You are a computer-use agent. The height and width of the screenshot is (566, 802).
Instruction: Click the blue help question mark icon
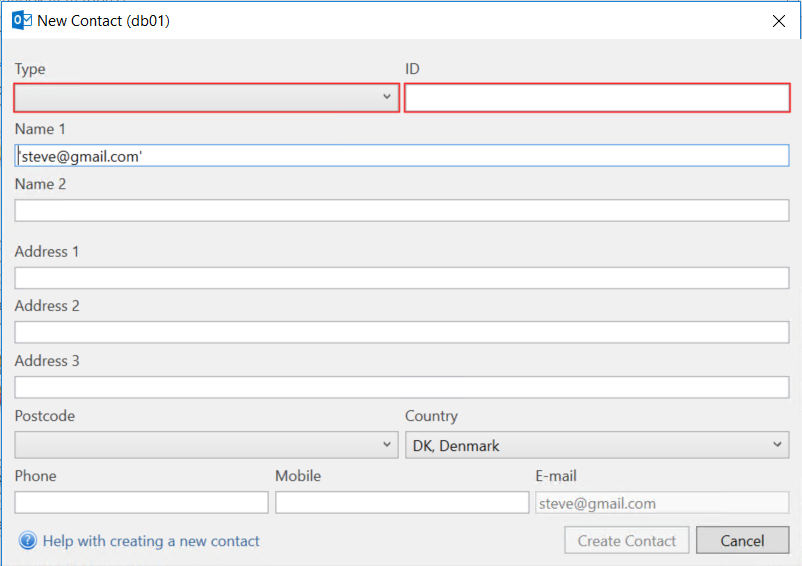point(27,541)
